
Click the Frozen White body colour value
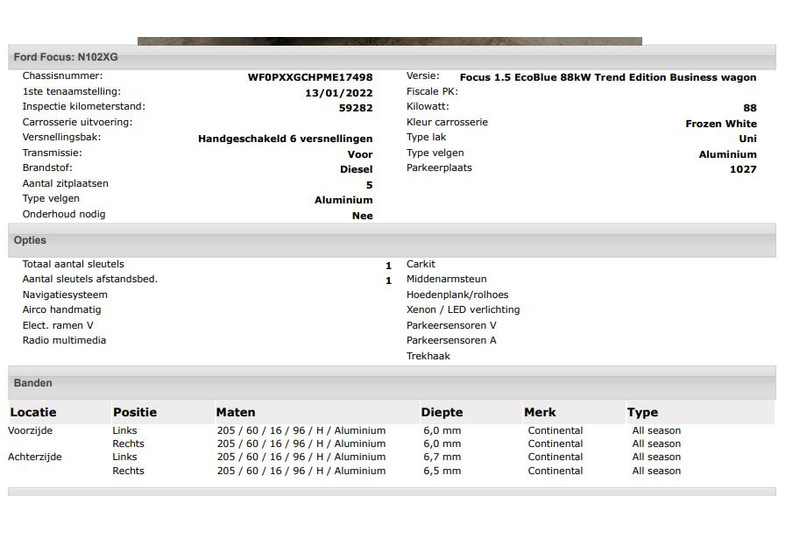pos(720,124)
